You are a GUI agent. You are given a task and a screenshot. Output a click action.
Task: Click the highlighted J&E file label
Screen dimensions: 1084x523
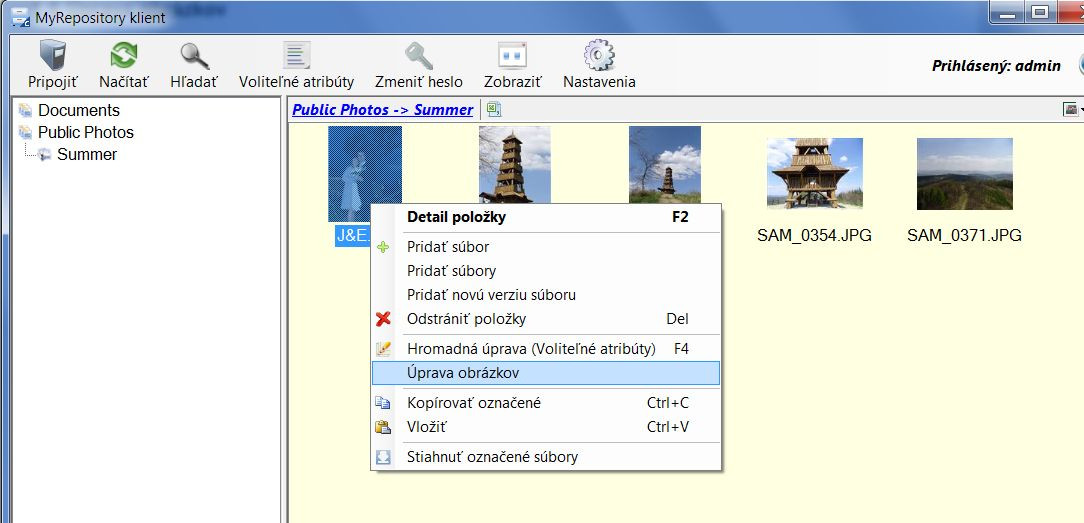[353, 236]
